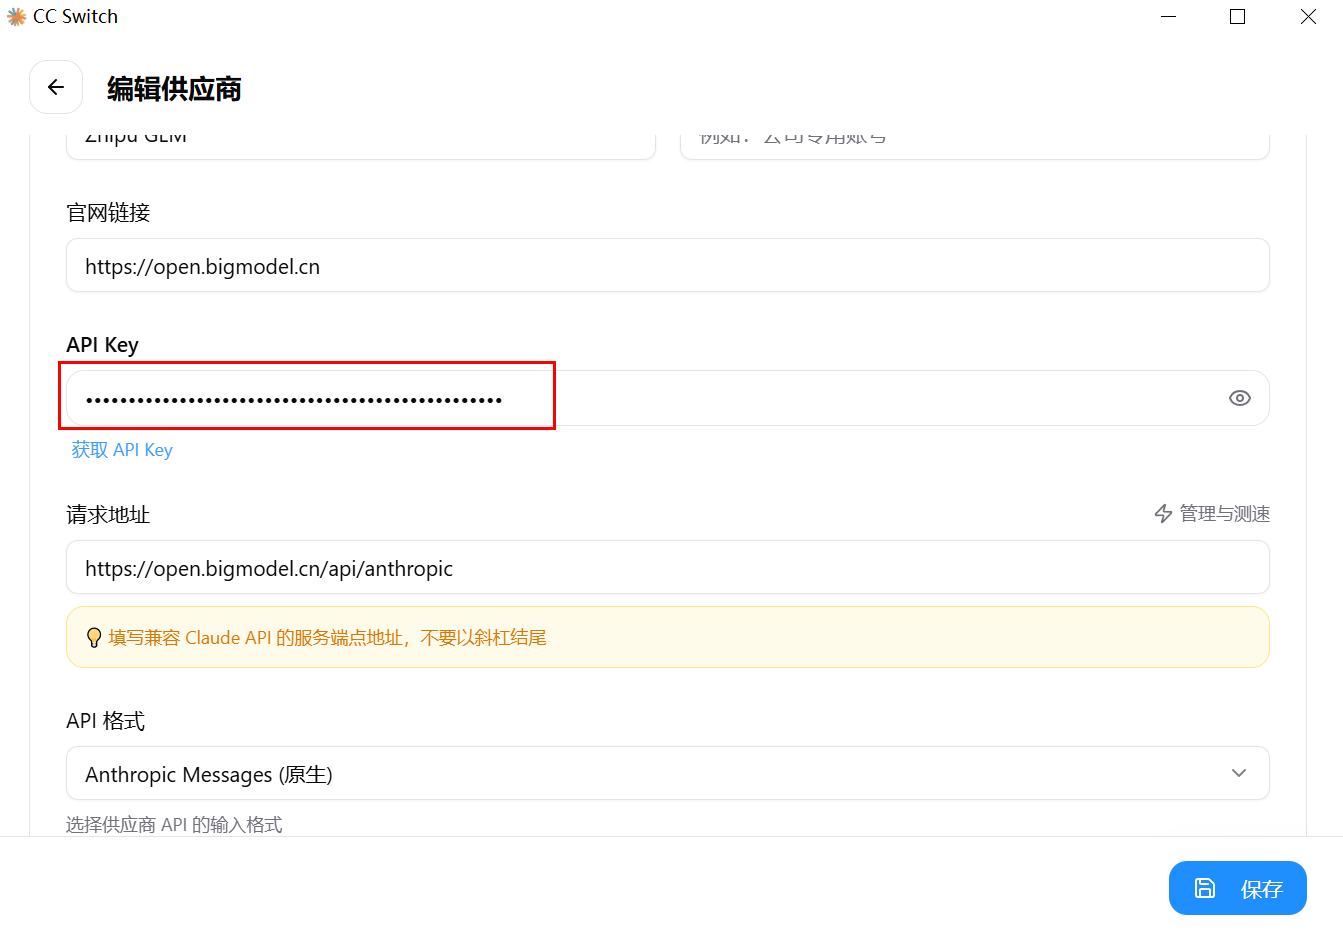Close the CC Switch window
Screen dimensions: 1343x933
pyautogui.click(x=1308, y=17)
